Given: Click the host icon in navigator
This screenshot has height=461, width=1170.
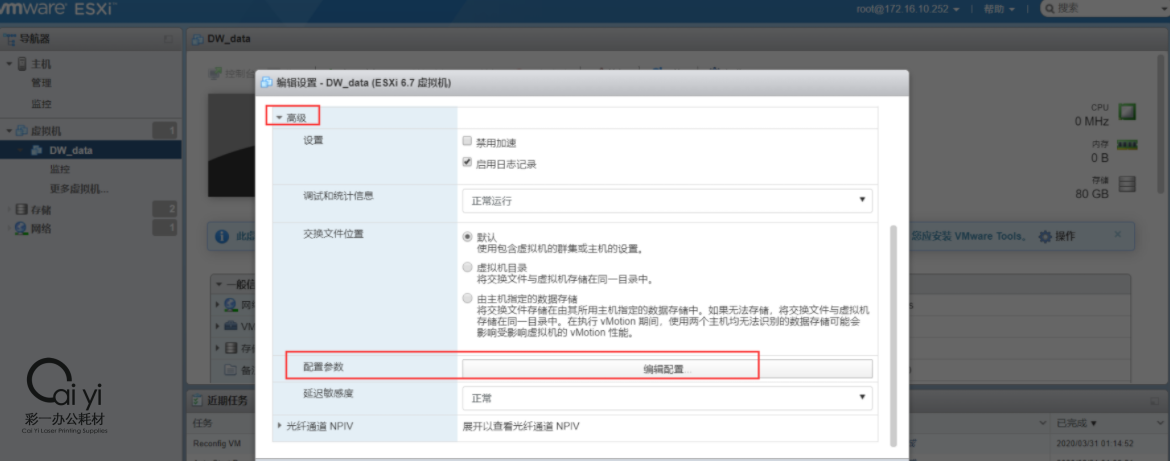Looking at the screenshot, I should tap(22, 64).
